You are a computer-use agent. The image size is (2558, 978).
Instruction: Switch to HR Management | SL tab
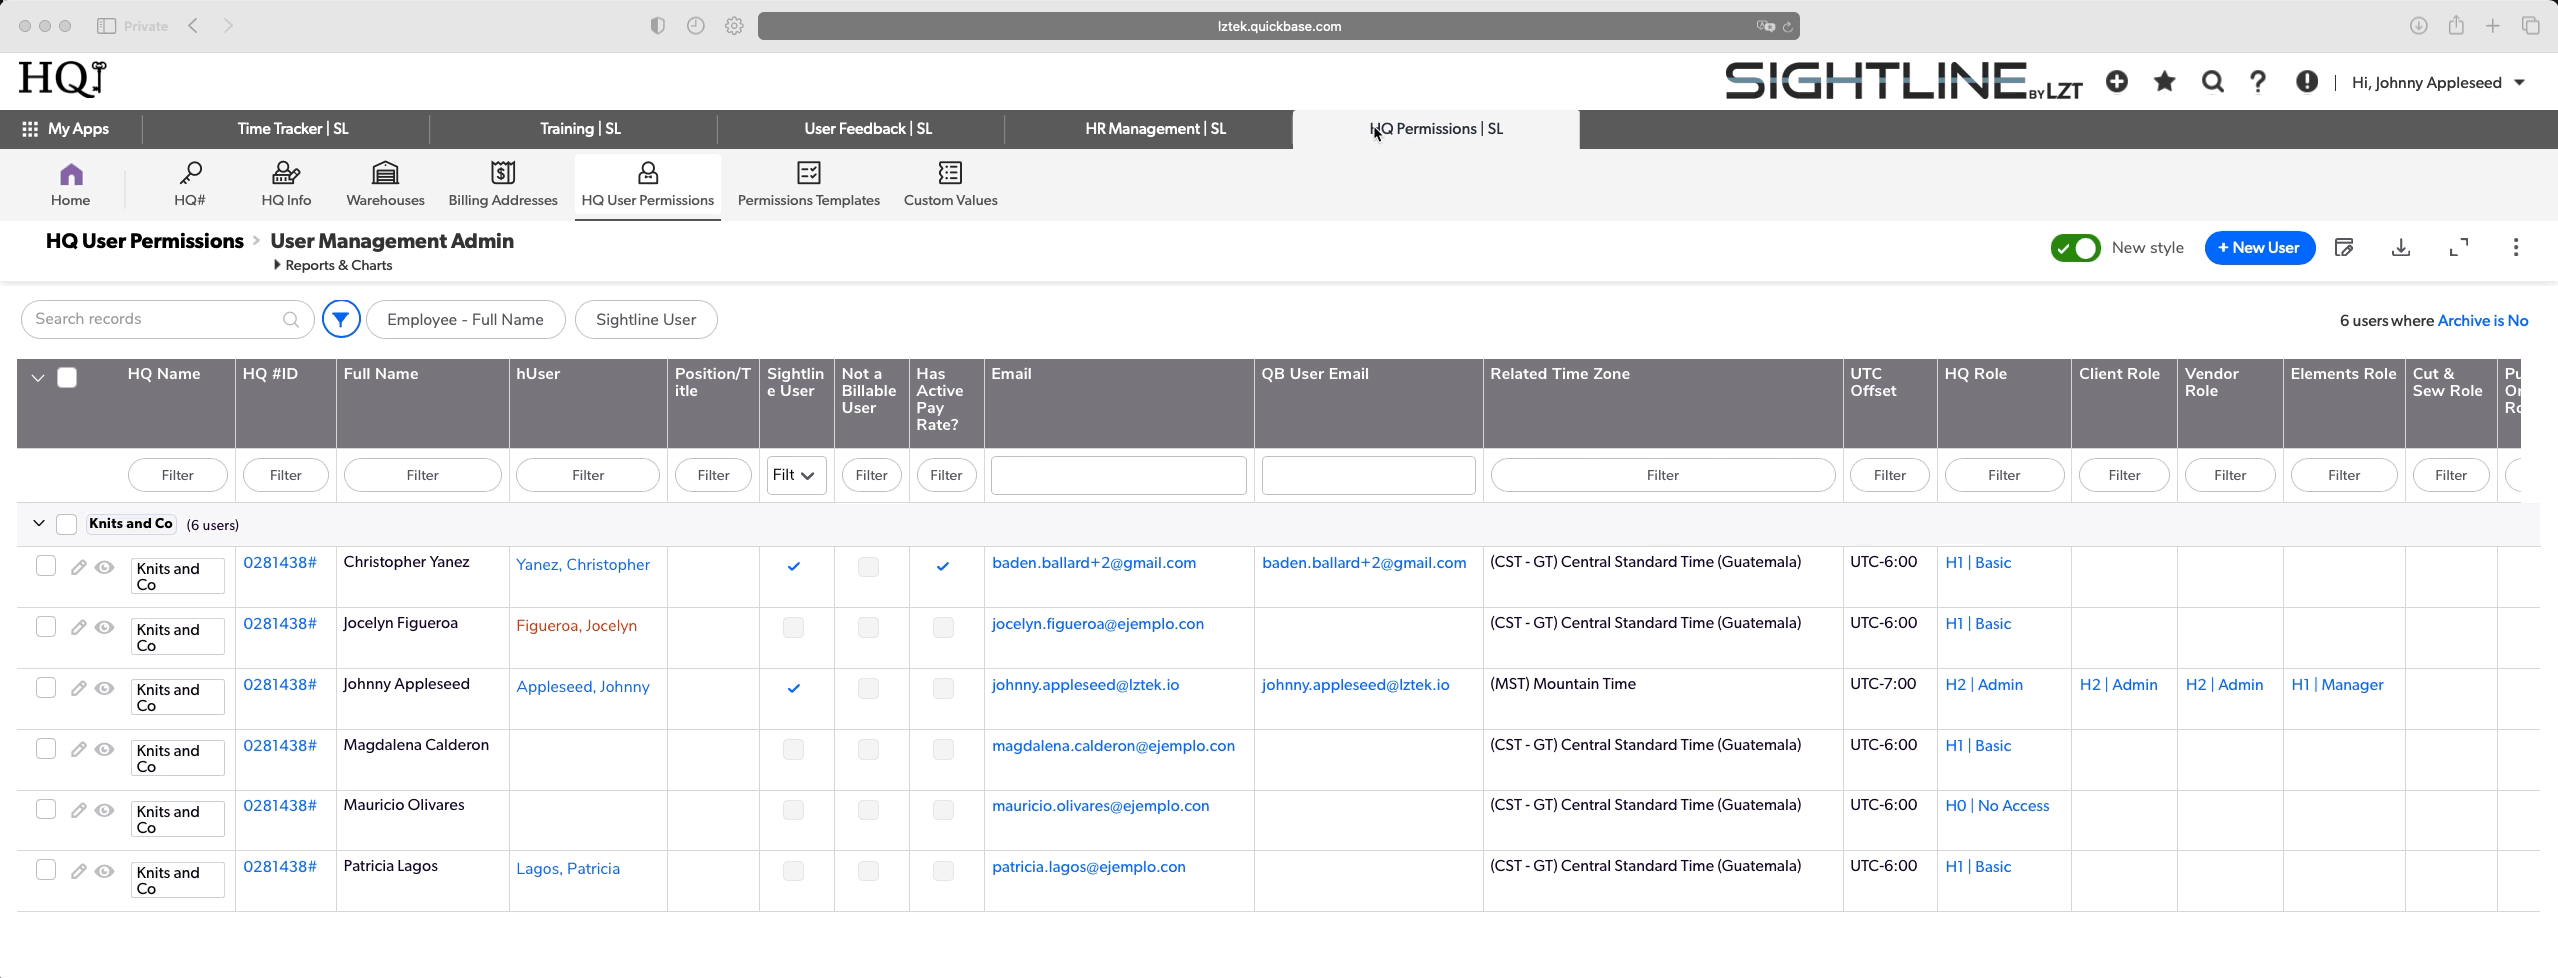point(1155,129)
